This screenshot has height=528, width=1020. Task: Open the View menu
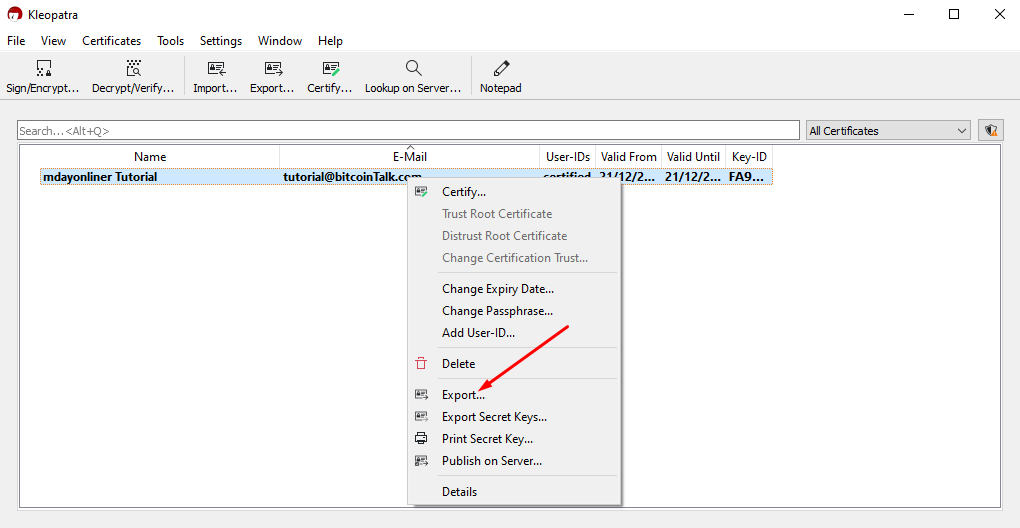pyautogui.click(x=53, y=41)
